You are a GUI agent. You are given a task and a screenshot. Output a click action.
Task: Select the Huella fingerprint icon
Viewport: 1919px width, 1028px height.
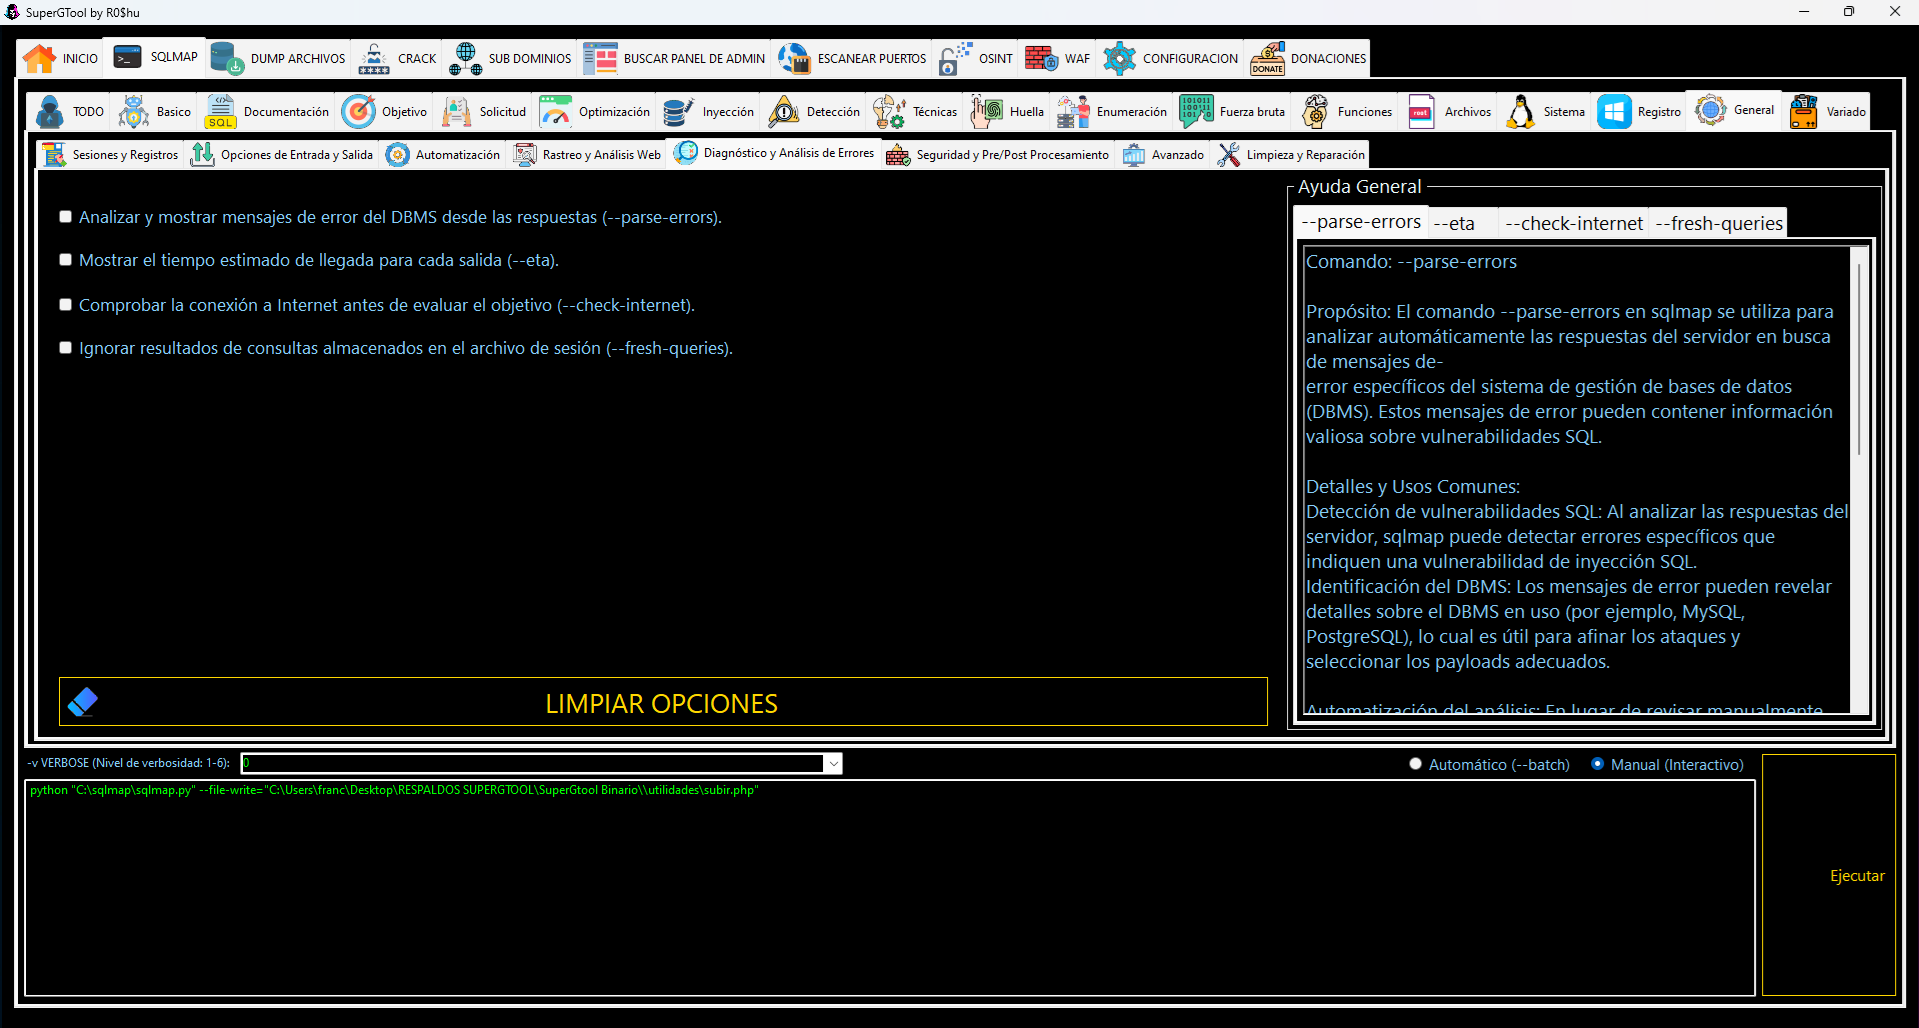987,112
